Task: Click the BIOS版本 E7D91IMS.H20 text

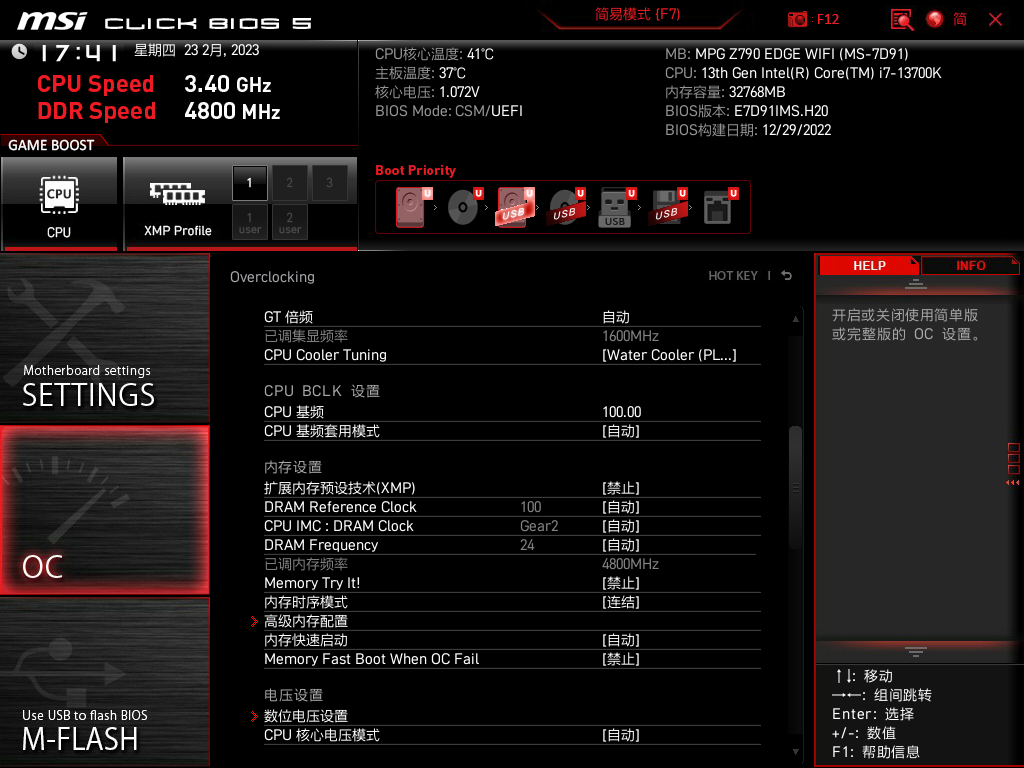Action: click(746, 111)
